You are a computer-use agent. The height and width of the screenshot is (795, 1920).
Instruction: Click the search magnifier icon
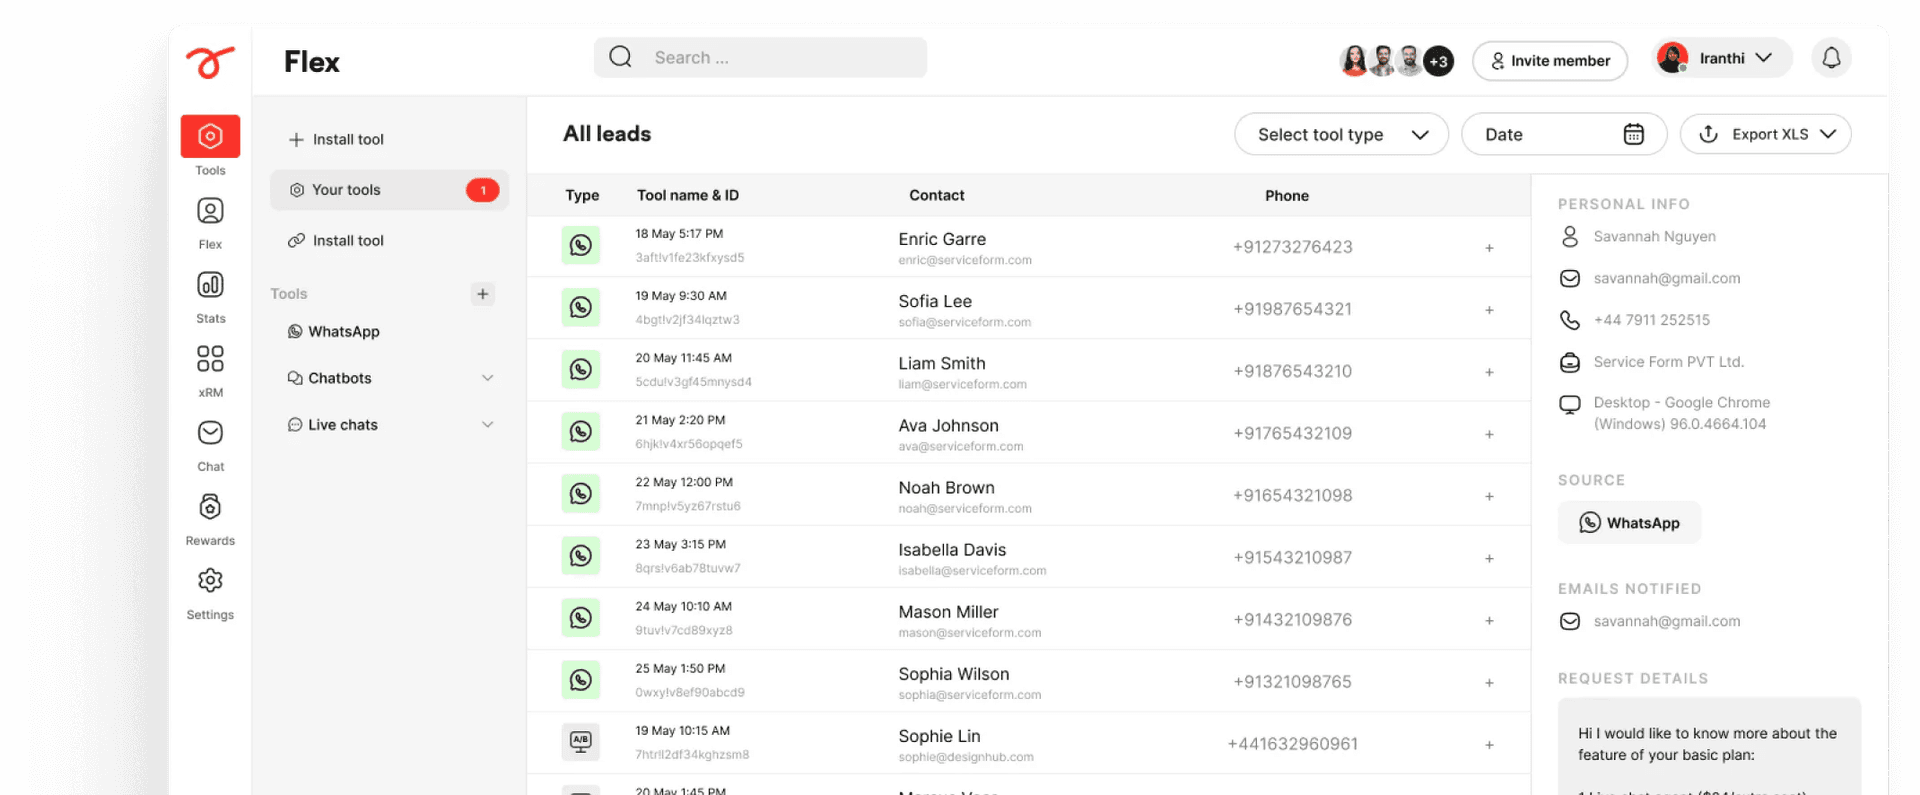point(620,56)
